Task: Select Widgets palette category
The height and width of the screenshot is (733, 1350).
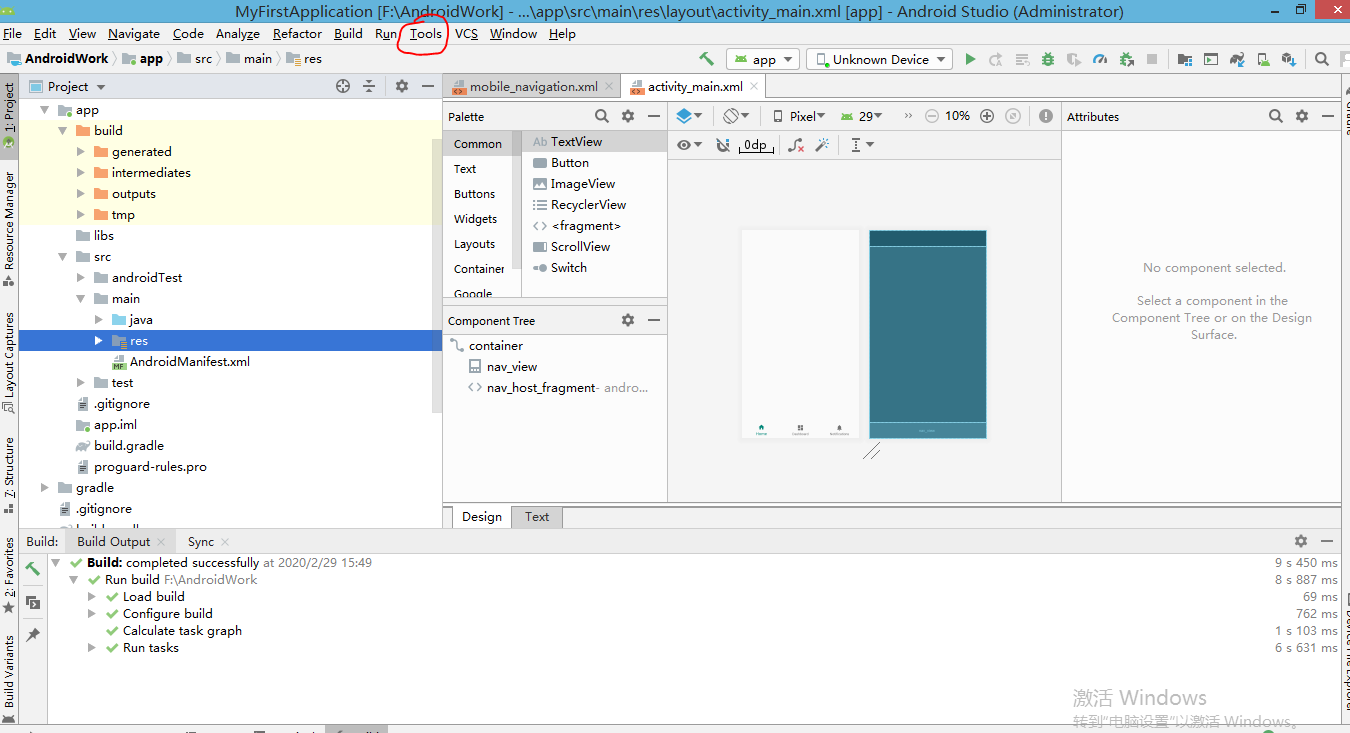Action: (x=475, y=219)
